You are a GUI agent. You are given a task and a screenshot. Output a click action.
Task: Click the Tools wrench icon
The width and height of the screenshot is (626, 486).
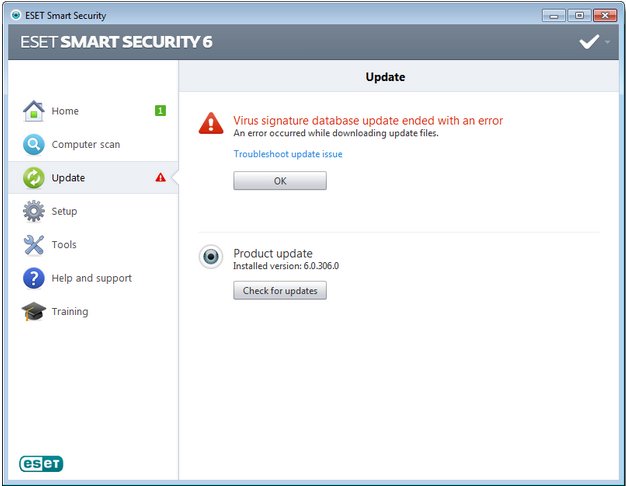point(34,244)
